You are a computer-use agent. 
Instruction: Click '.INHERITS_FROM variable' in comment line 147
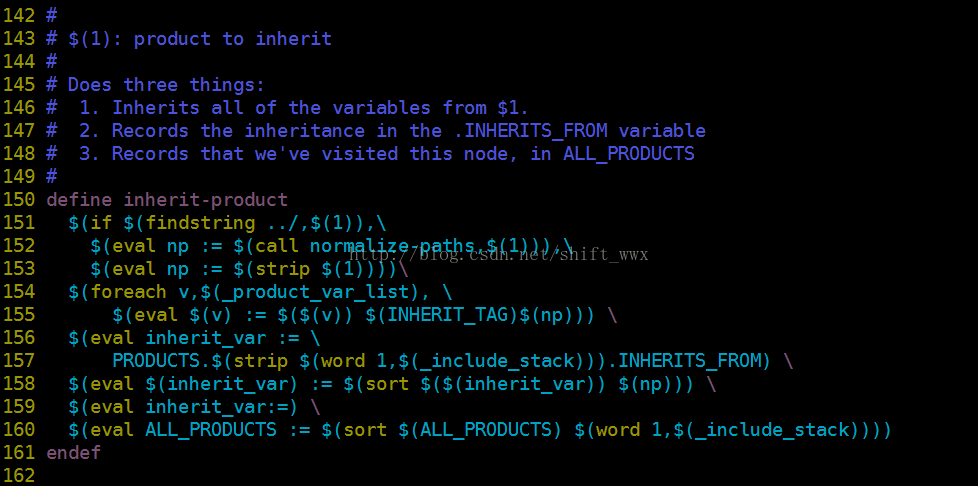pos(579,131)
